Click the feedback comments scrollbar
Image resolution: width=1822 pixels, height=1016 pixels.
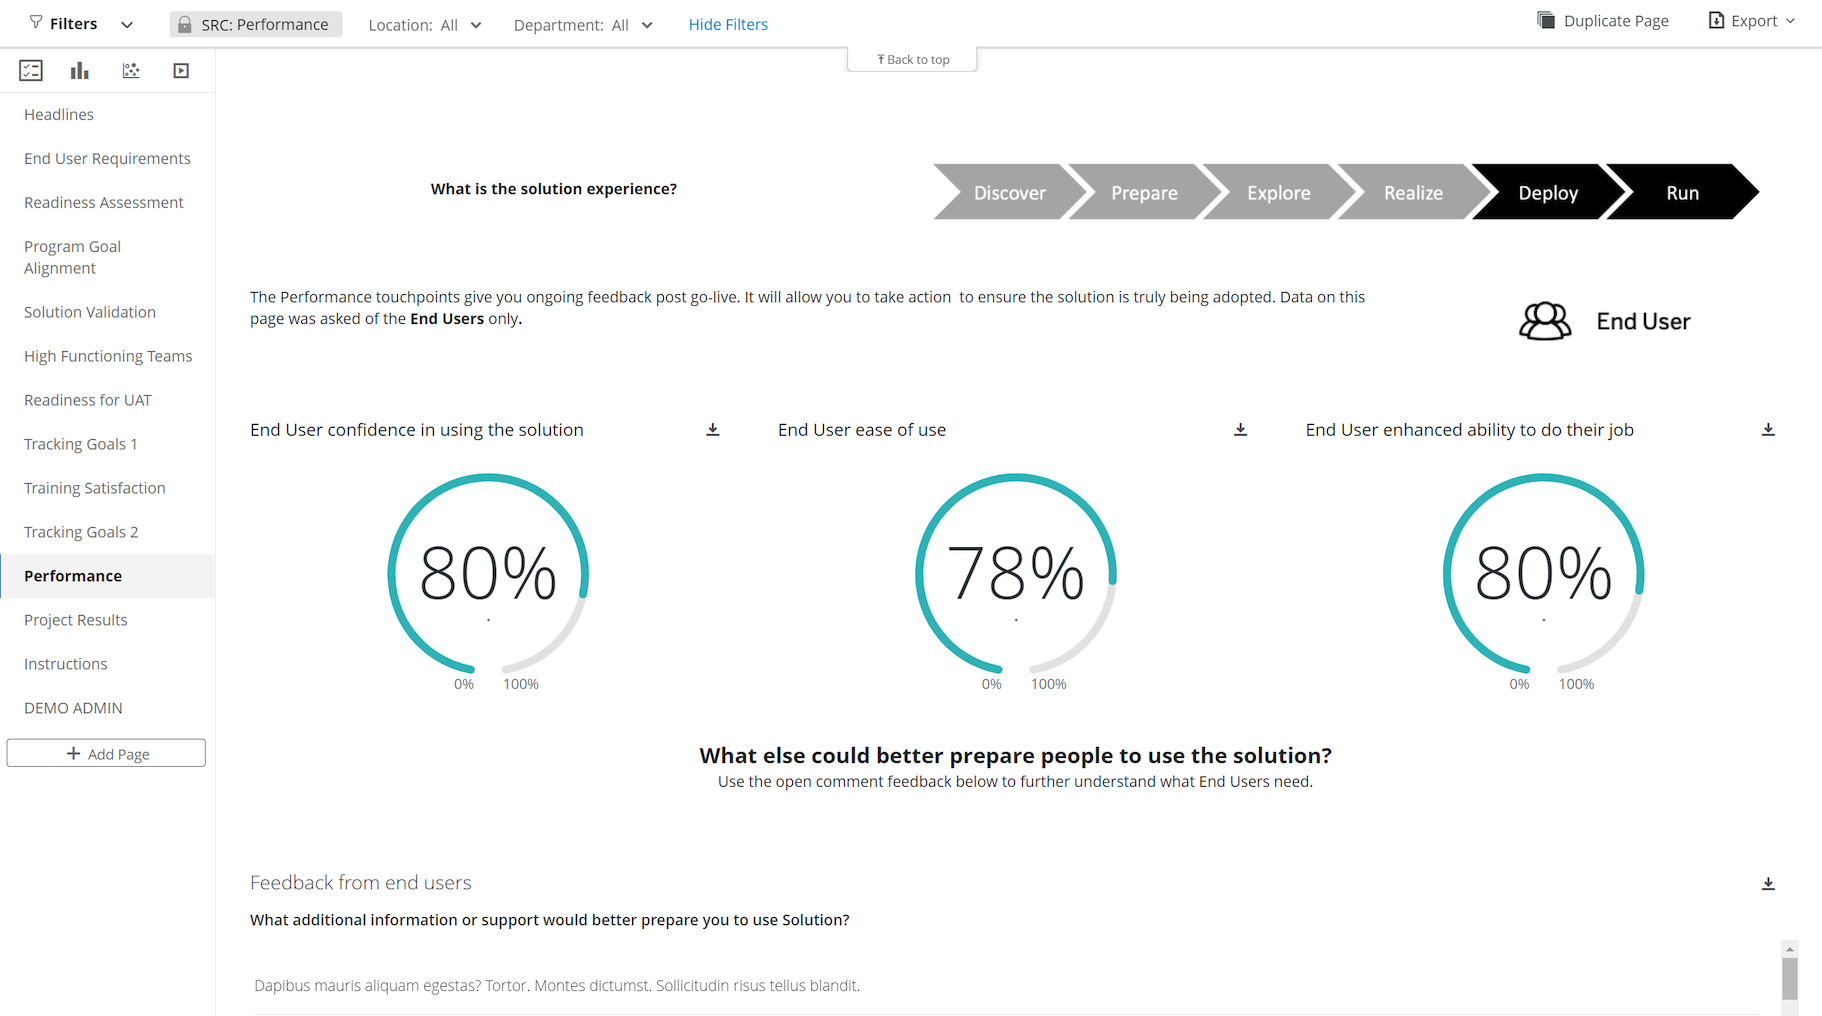tap(1790, 977)
